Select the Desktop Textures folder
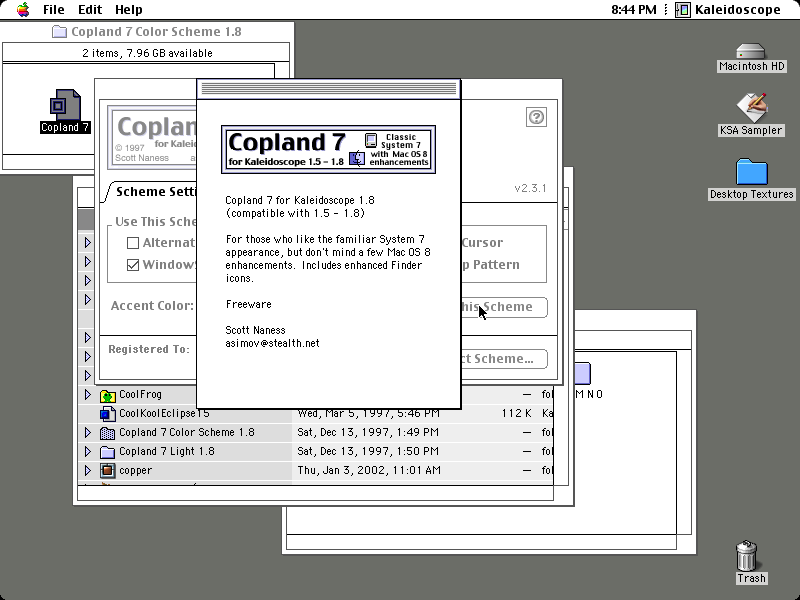The height and width of the screenshot is (600, 800). (752, 172)
